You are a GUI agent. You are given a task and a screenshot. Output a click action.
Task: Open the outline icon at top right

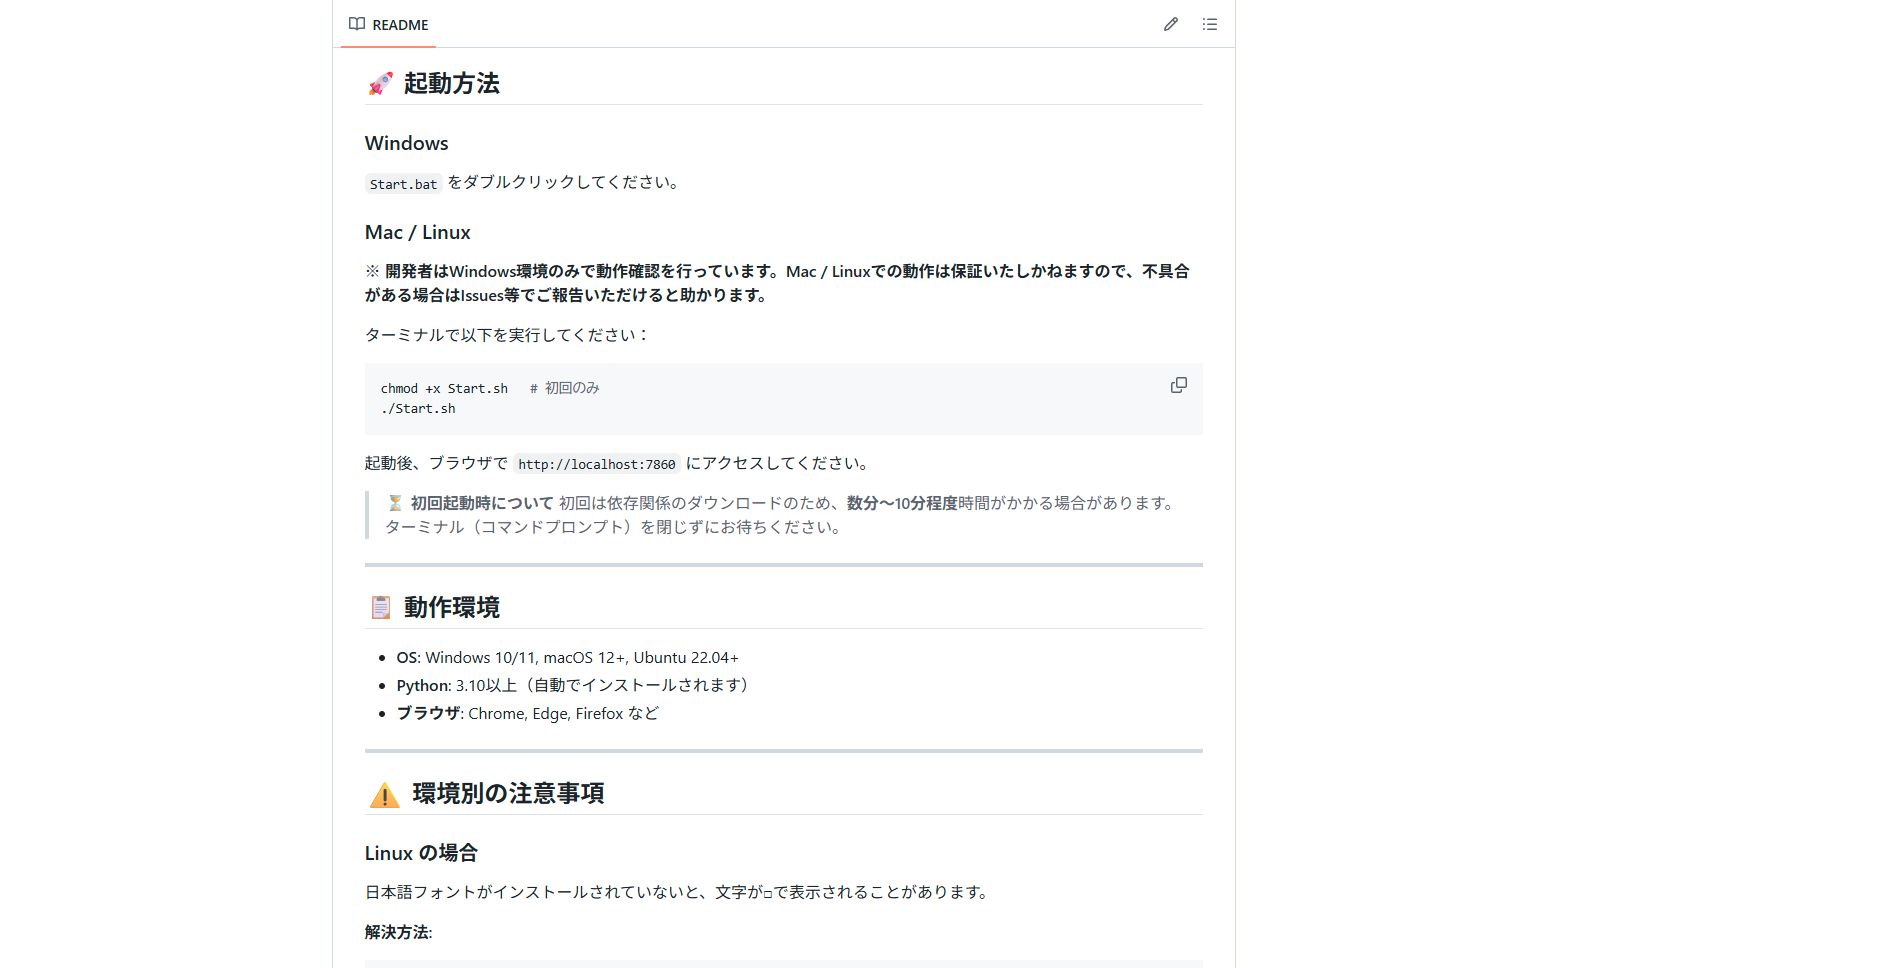tap(1208, 23)
